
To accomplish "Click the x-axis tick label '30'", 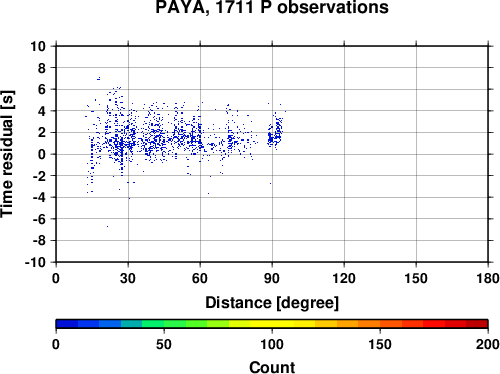I will coord(128,278).
